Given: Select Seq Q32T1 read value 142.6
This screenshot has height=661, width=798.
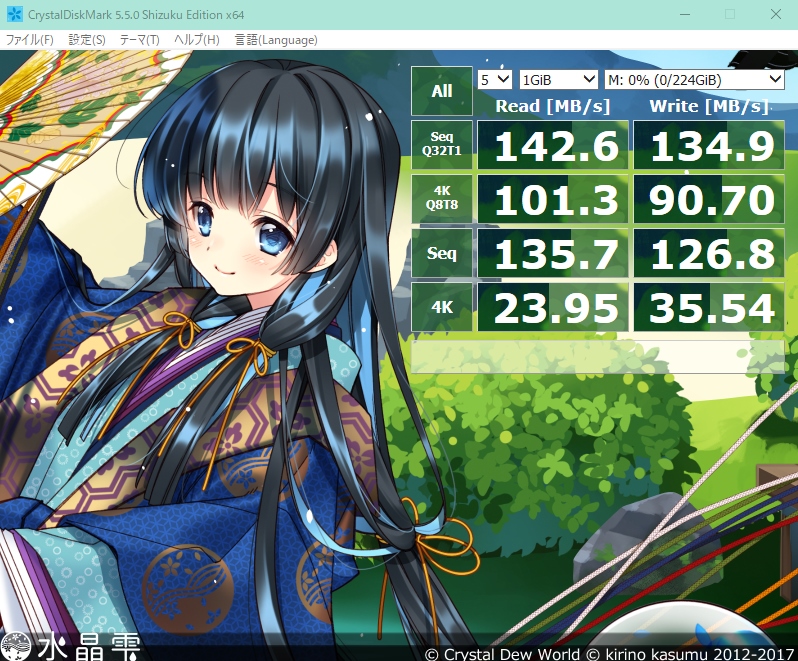Looking at the screenshot, I should tap(553, 145).
